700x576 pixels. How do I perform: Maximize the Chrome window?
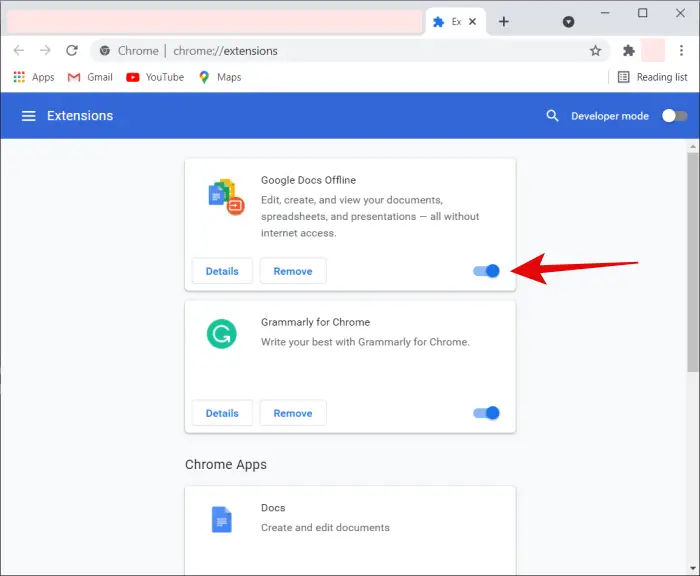coord(642,13)
